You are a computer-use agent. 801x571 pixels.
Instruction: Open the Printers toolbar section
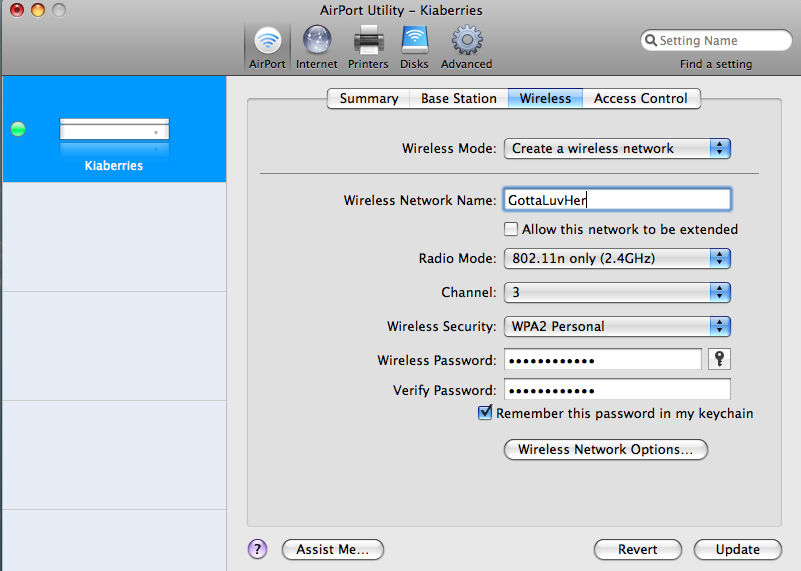click(368, 47)
